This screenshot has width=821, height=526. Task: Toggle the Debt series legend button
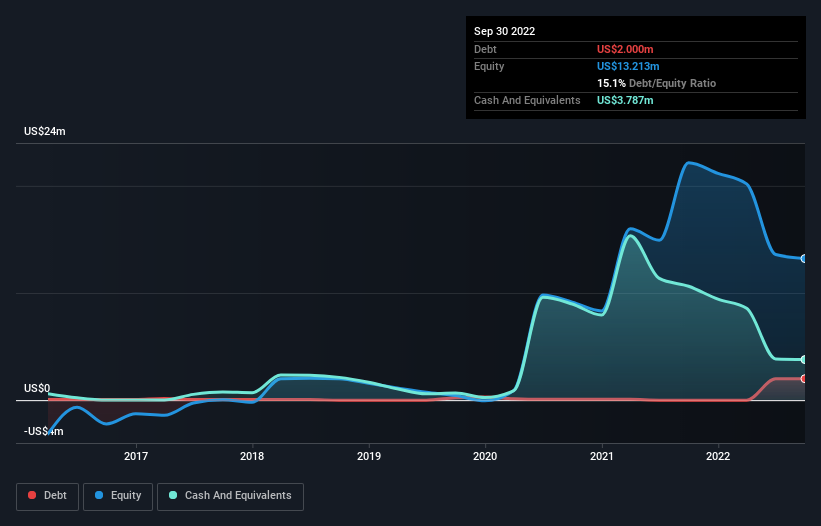(47, 496)
